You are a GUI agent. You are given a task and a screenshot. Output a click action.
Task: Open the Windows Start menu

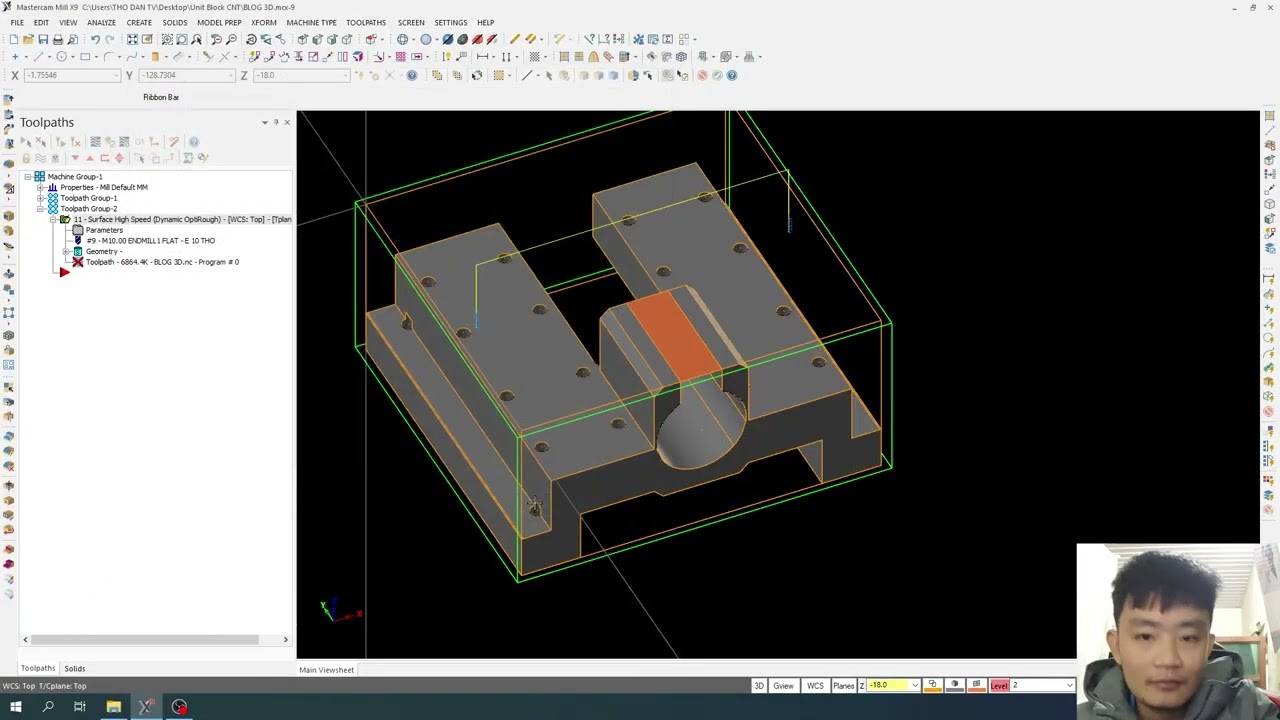15,707
